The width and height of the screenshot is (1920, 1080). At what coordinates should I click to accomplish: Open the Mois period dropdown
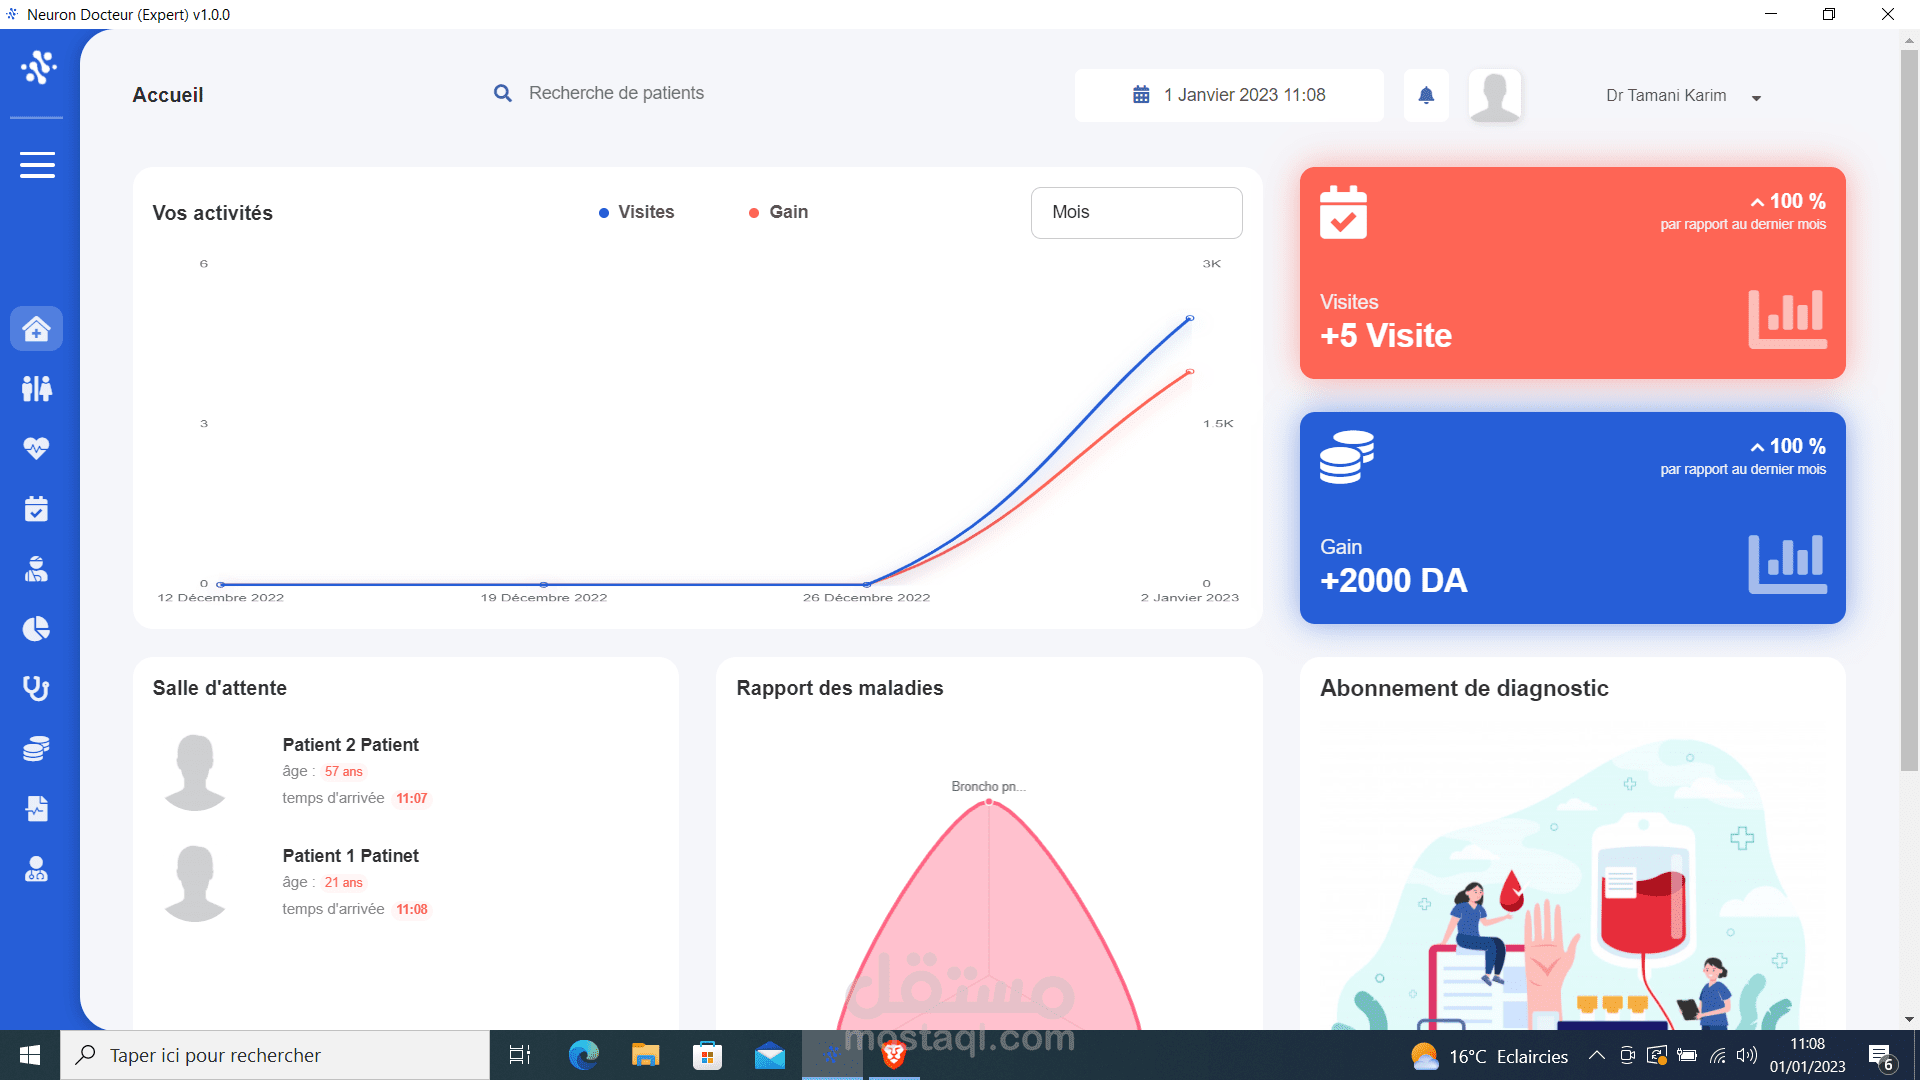(x=1136, y=212)
